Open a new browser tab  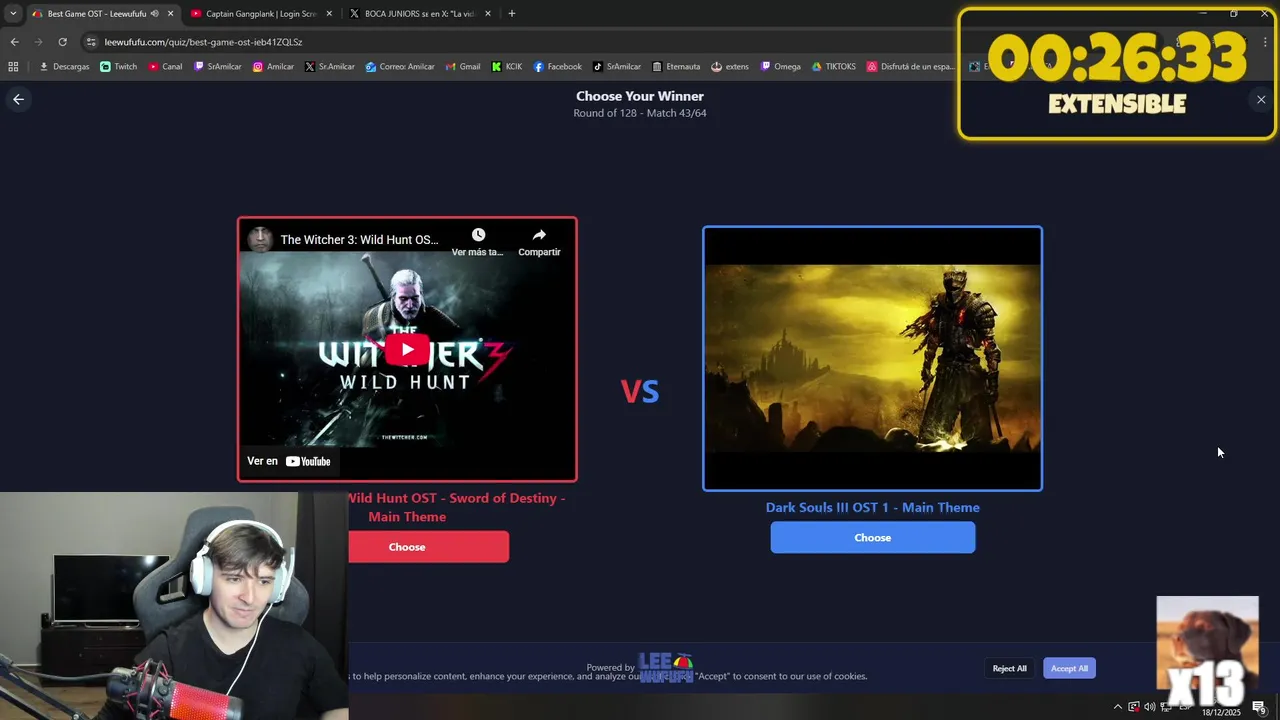click(512, 14)
